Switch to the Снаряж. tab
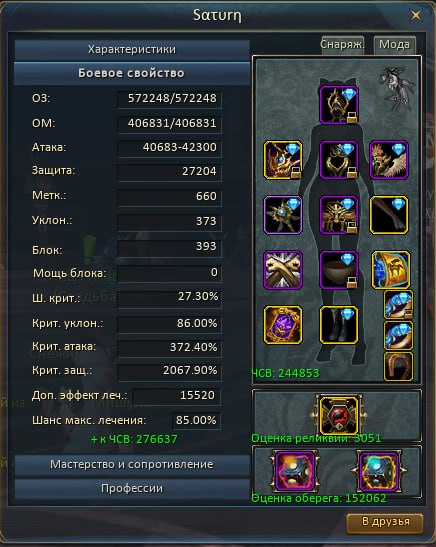The height and width of the screenshot is (547, 436). tap(343, 45)
